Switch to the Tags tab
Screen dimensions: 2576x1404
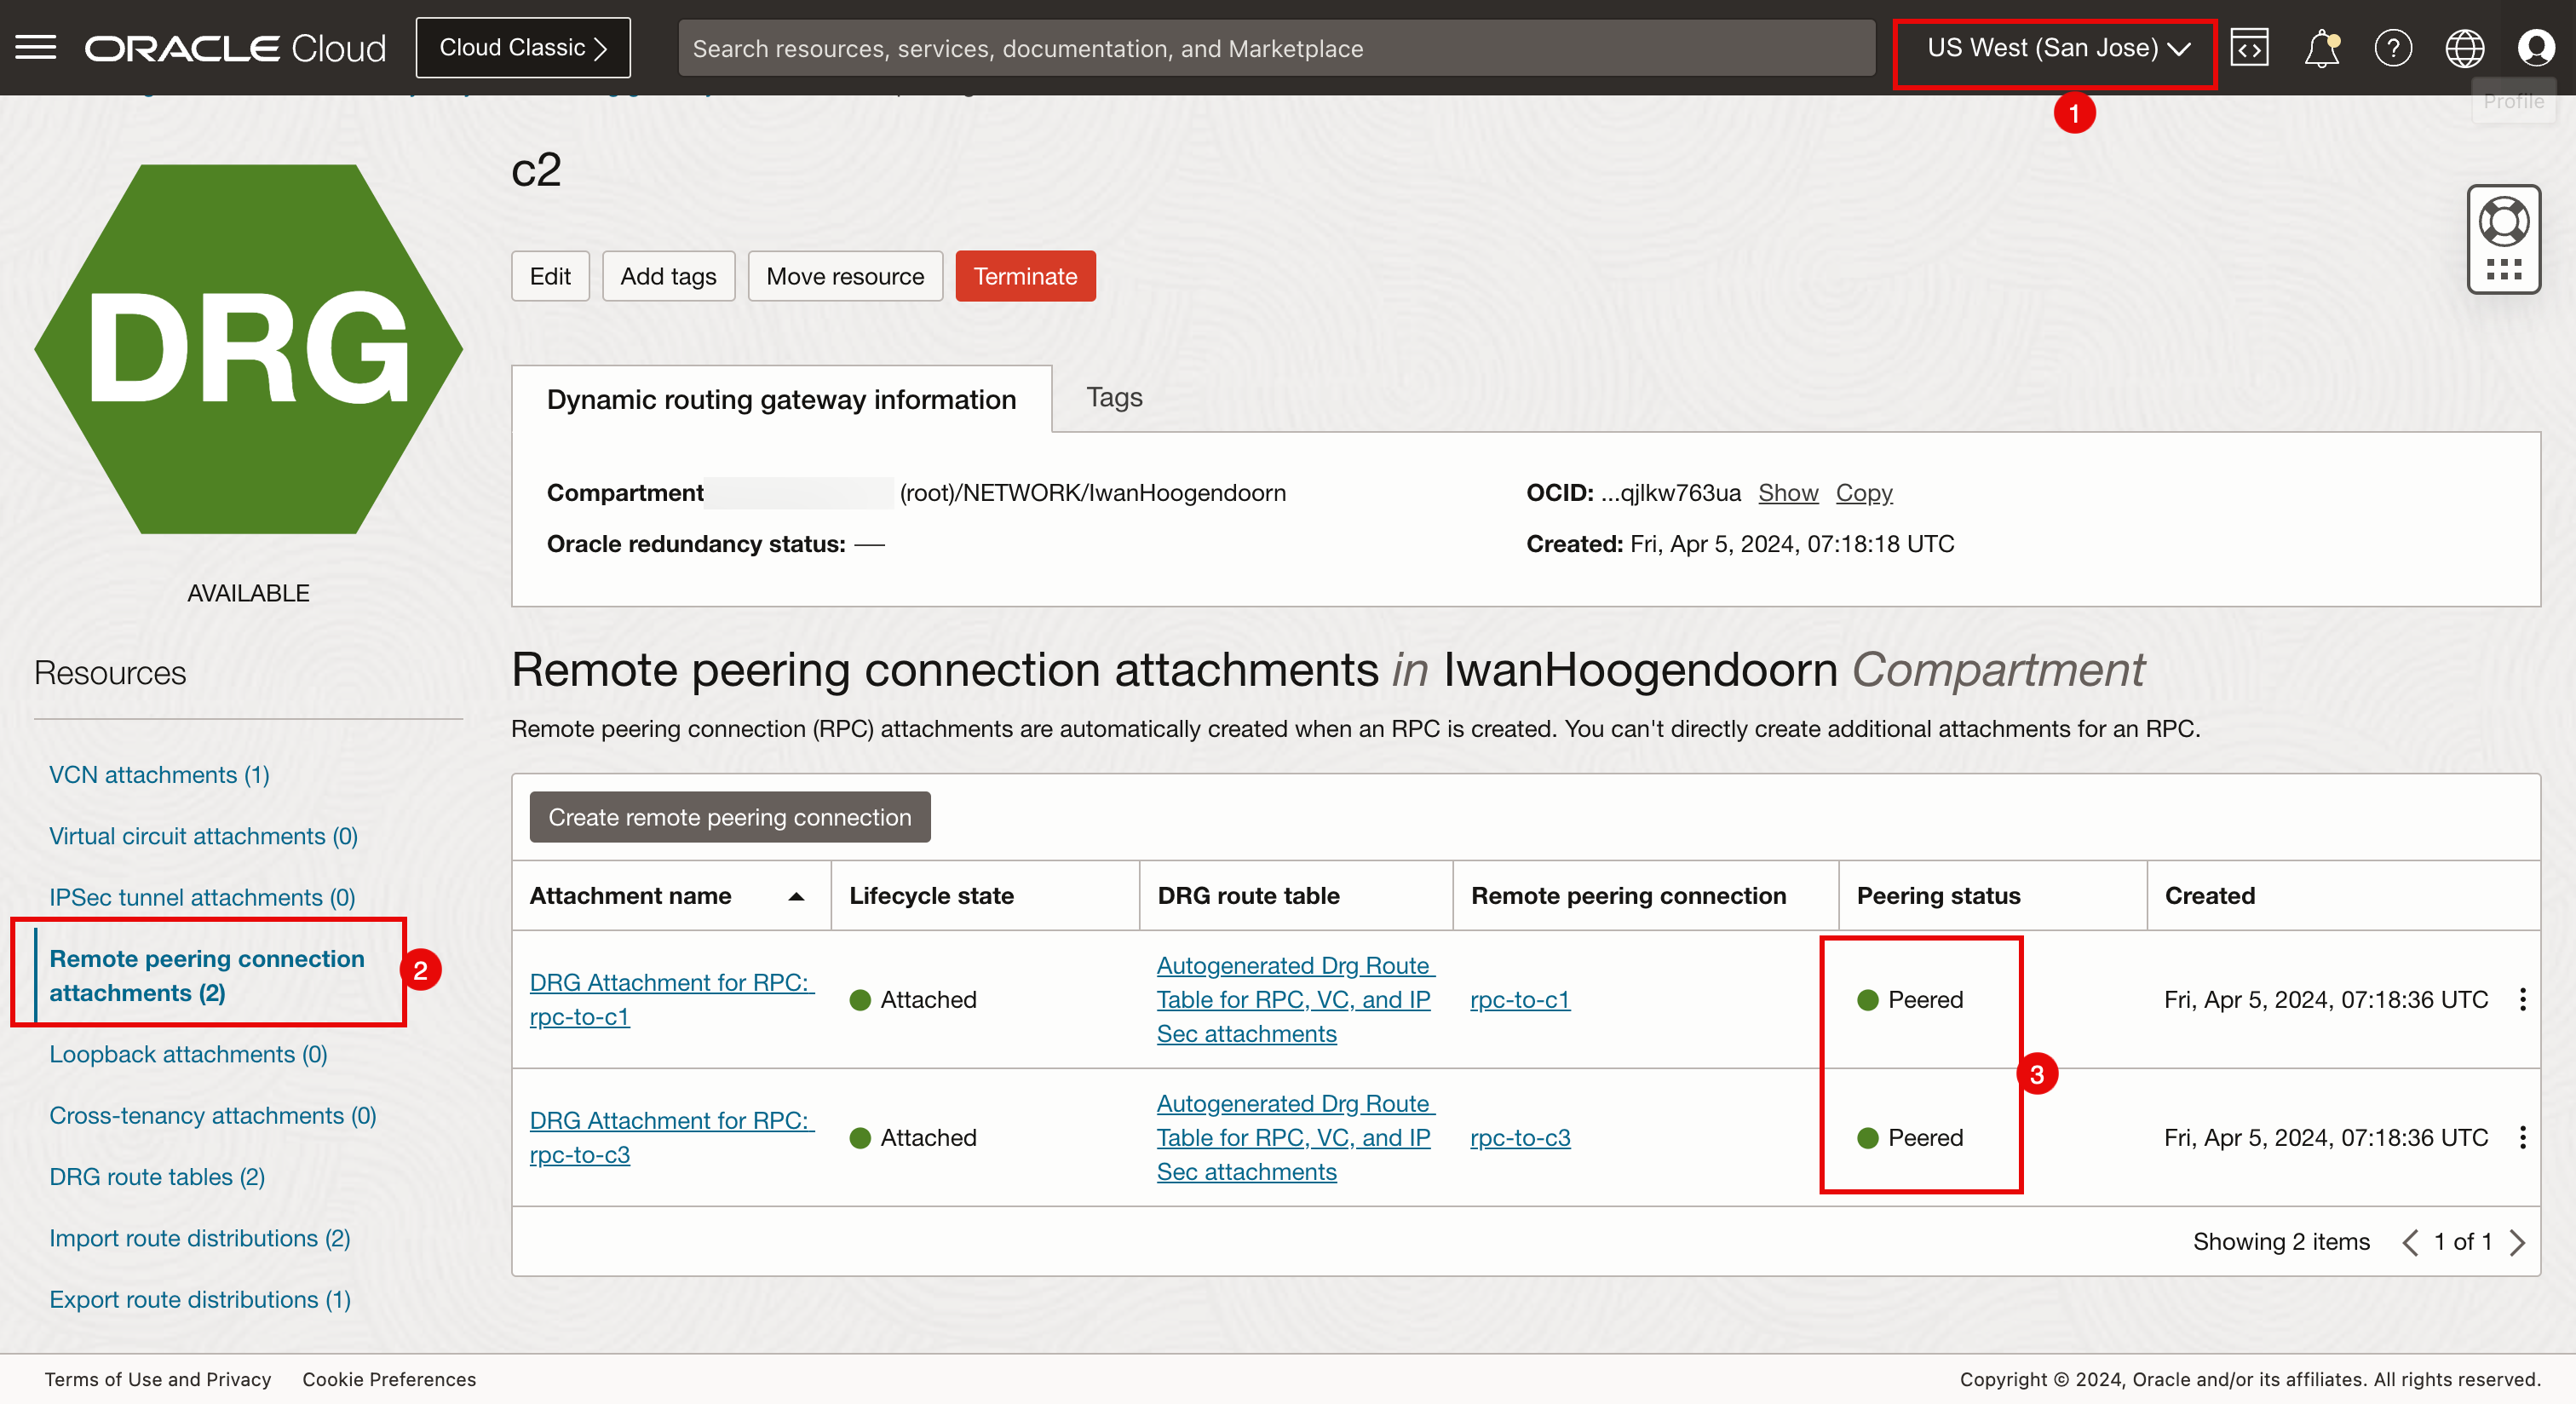[1114, 397]
